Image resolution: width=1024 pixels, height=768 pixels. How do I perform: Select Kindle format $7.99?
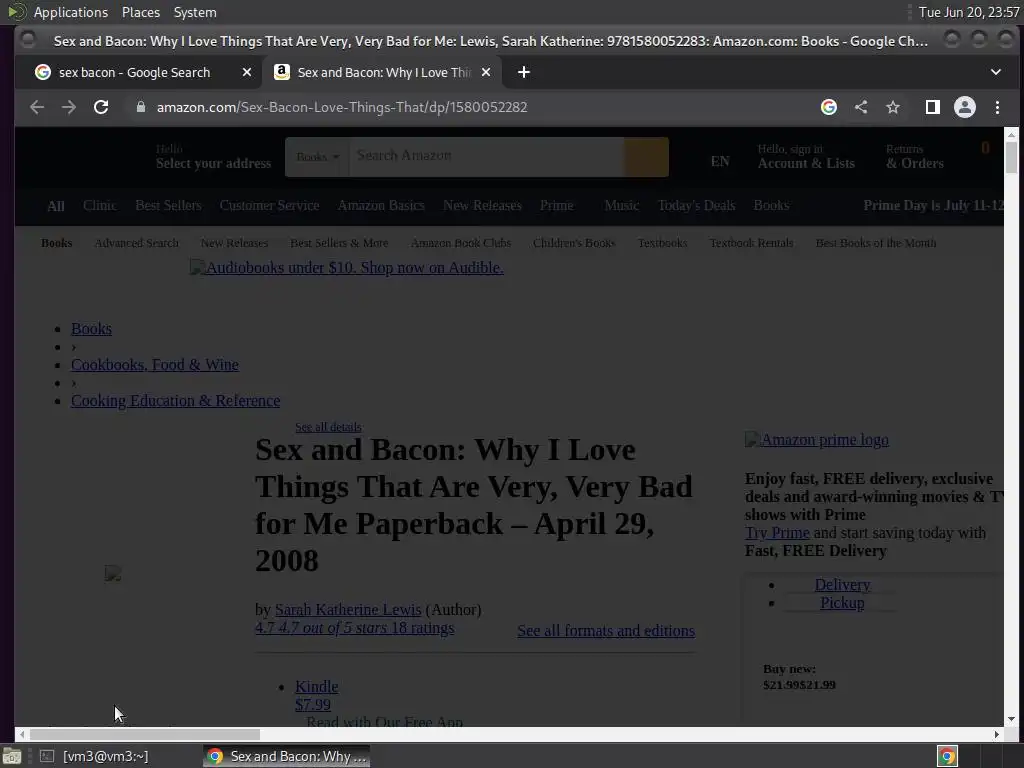(316, 696)
